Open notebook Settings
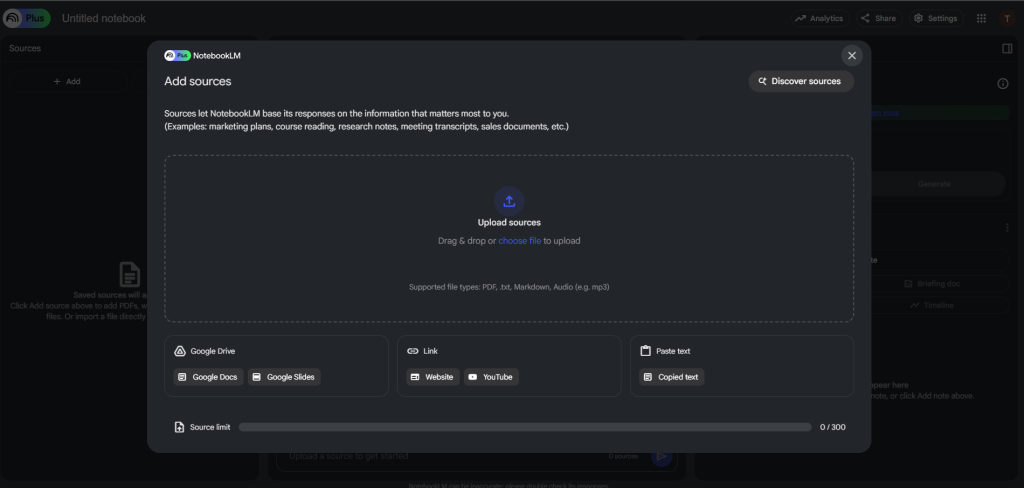 click(936, 18)
